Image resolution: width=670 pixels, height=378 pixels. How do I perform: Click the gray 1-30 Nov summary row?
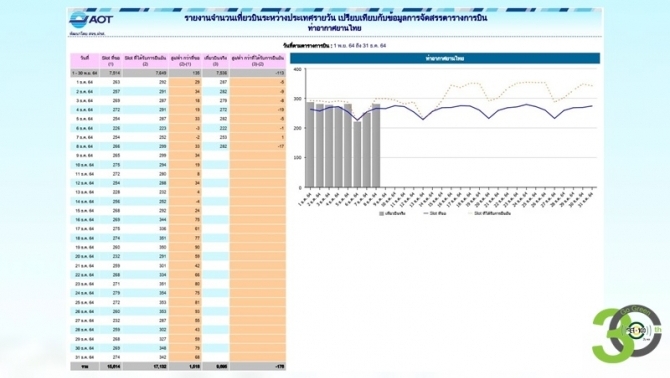click(x=178, y=73)
